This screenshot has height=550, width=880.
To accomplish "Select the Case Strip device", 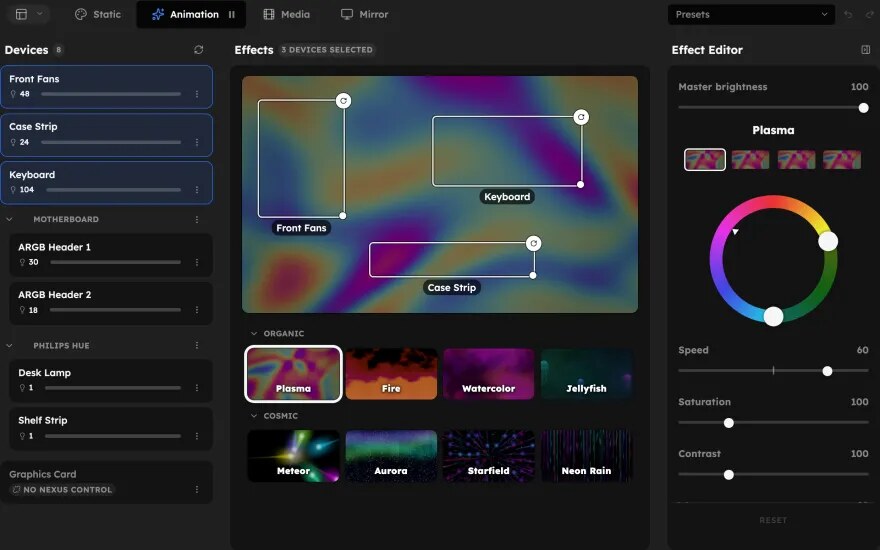I will (107, 135).
